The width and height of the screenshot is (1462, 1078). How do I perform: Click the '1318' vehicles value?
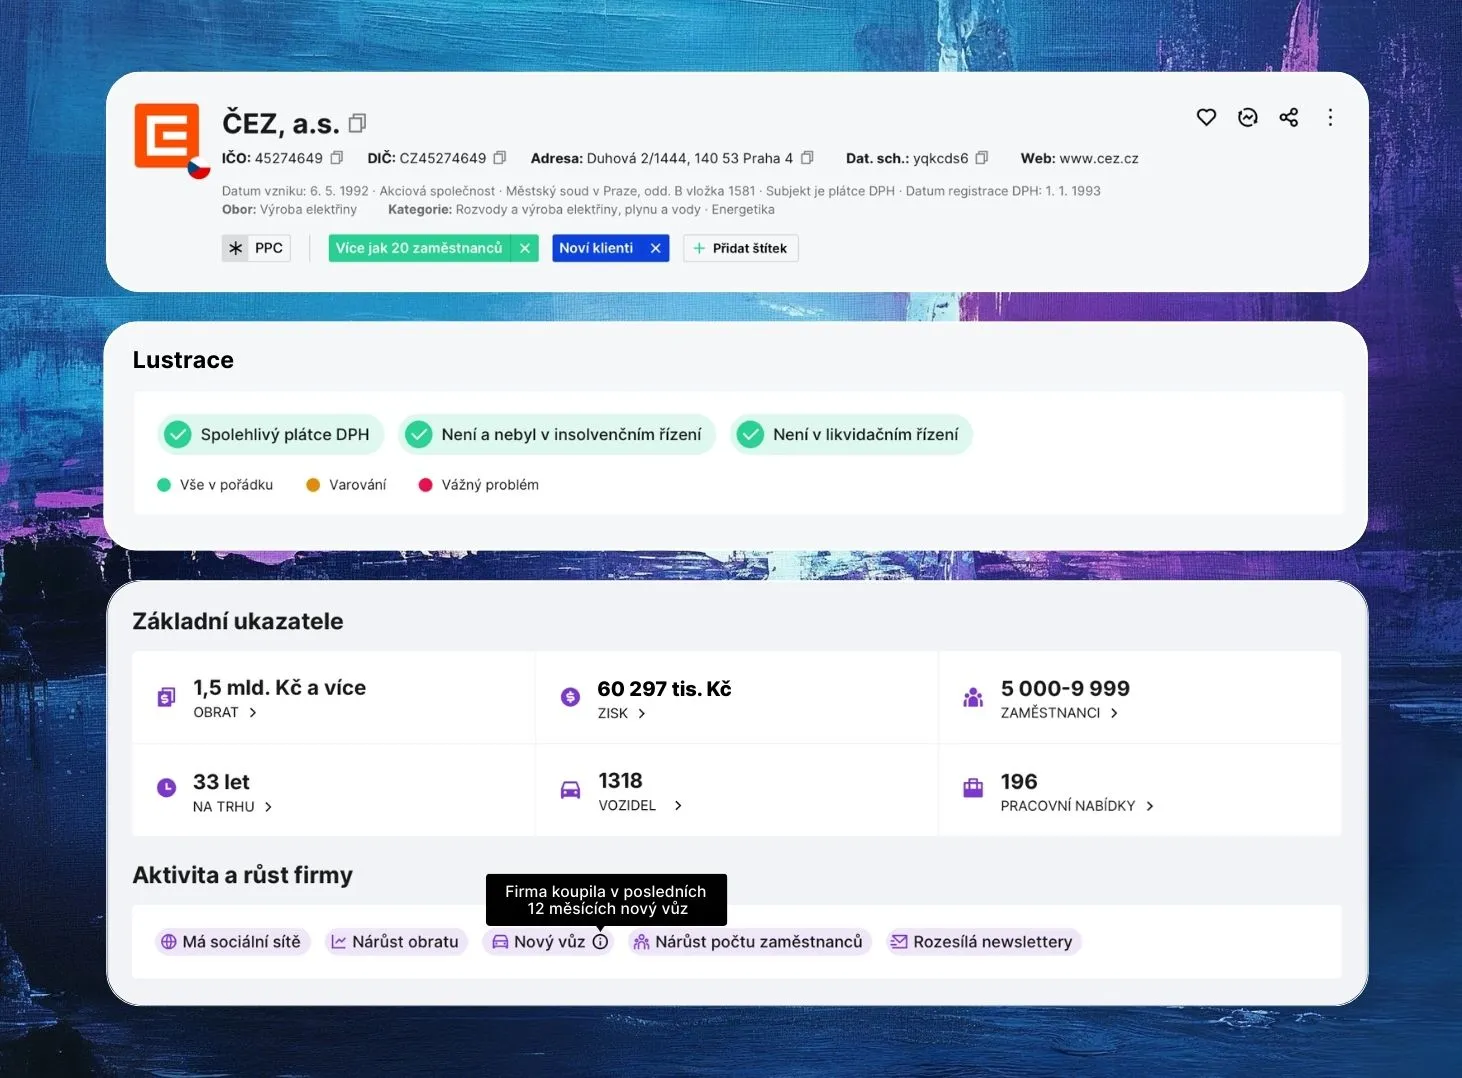620,781
